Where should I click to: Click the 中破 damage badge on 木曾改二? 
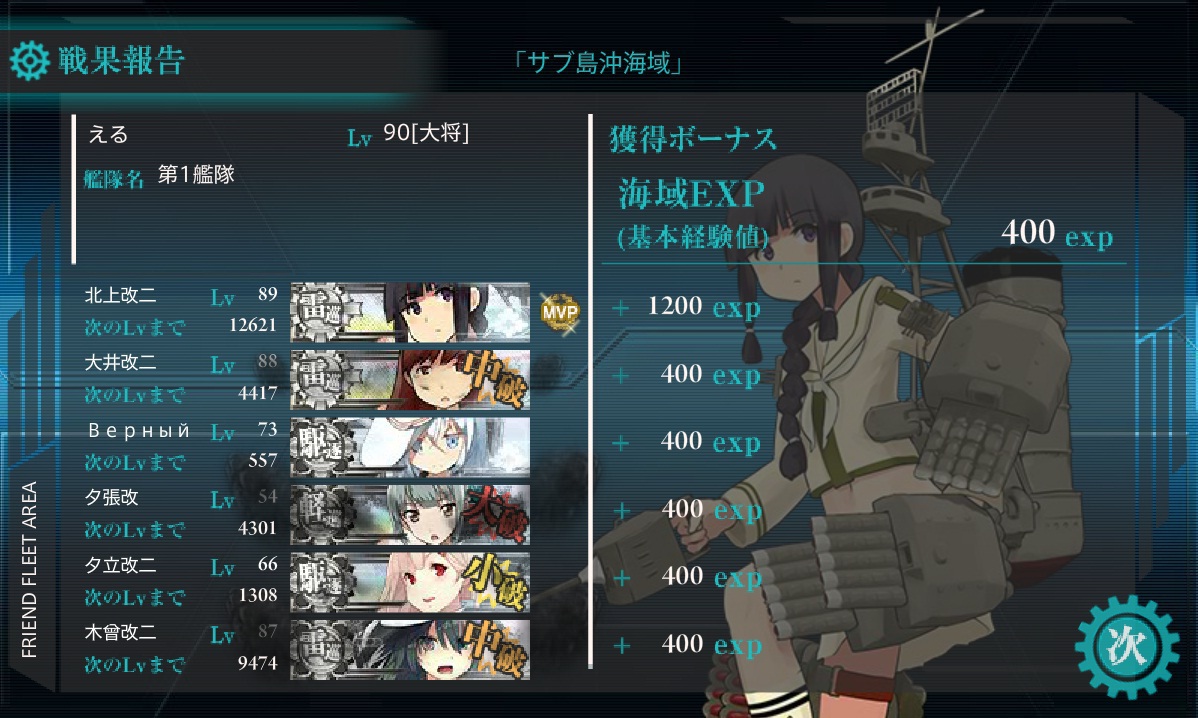pyautogui.click(x=497, y=649)
